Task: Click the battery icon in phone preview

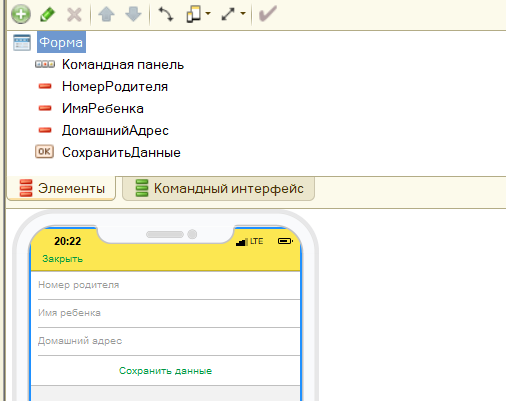Action: (285, 241)
